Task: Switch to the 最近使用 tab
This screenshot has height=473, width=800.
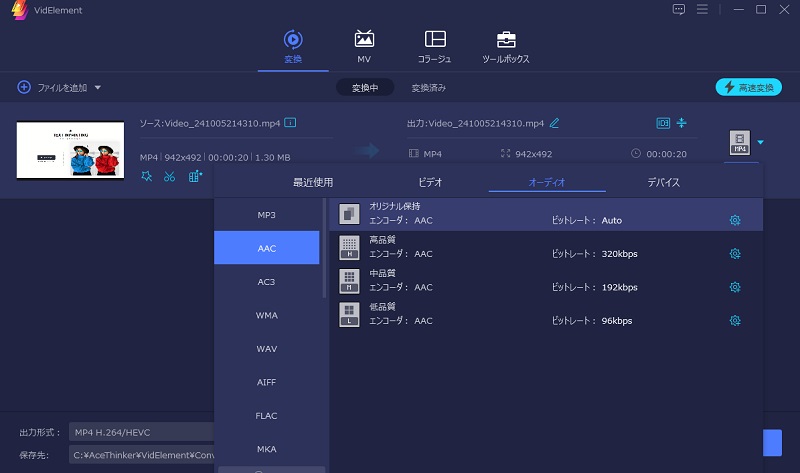Action: [x=313, y=182]
